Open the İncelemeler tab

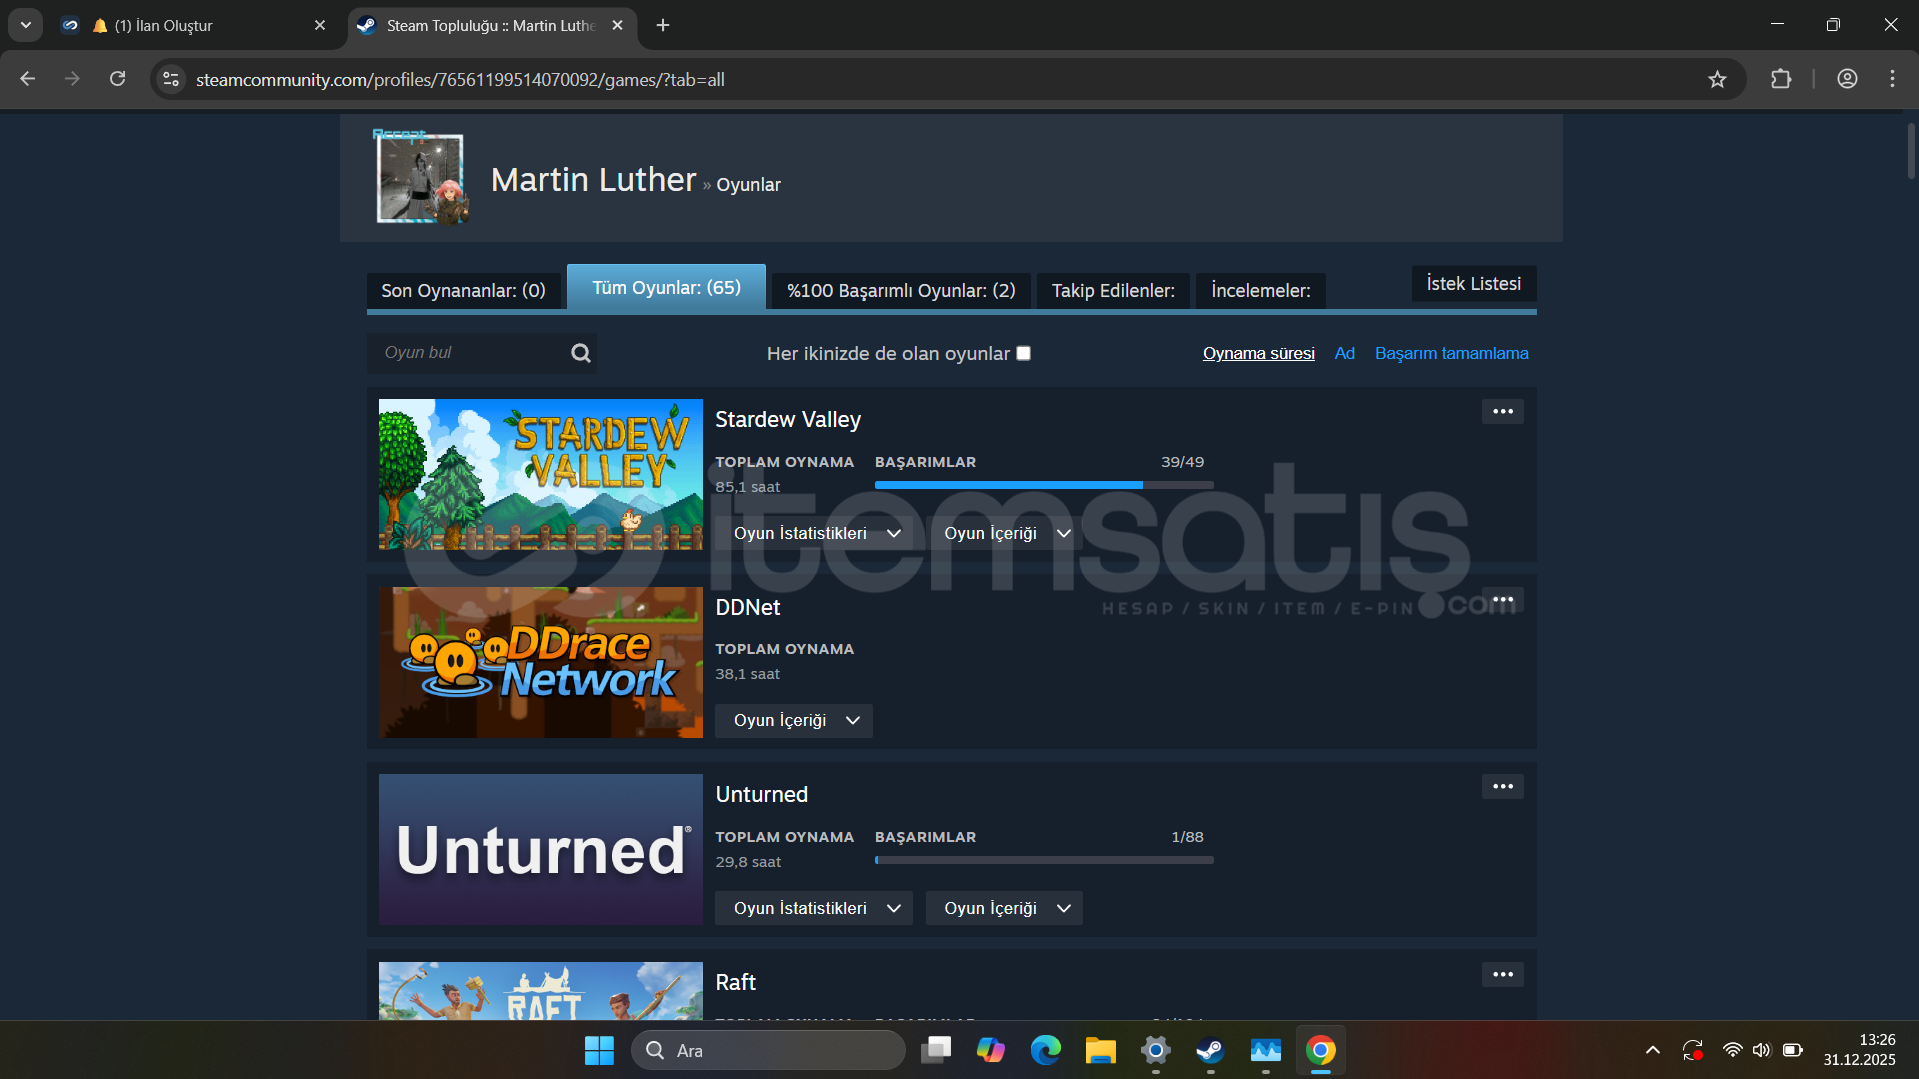1260,291
